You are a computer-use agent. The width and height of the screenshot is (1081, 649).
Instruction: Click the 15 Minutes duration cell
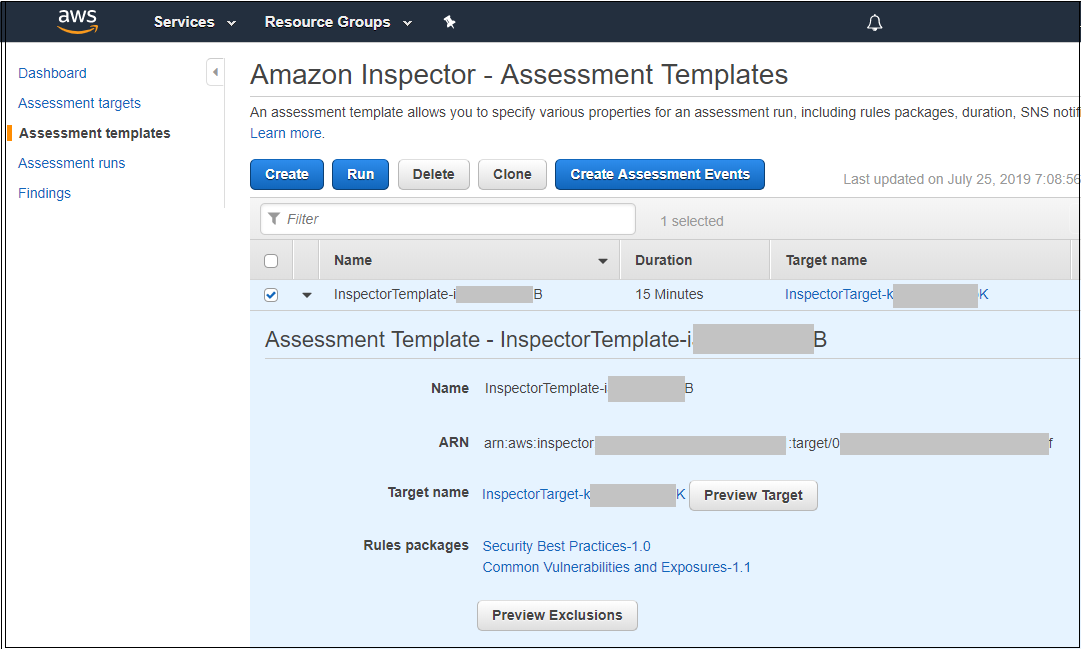coord(669,294)
